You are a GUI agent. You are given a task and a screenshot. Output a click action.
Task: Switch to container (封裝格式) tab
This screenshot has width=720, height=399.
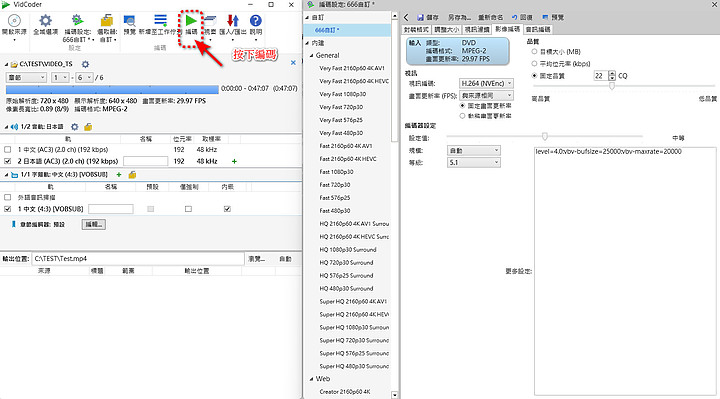pyautogui.click(x=416, y=29)
